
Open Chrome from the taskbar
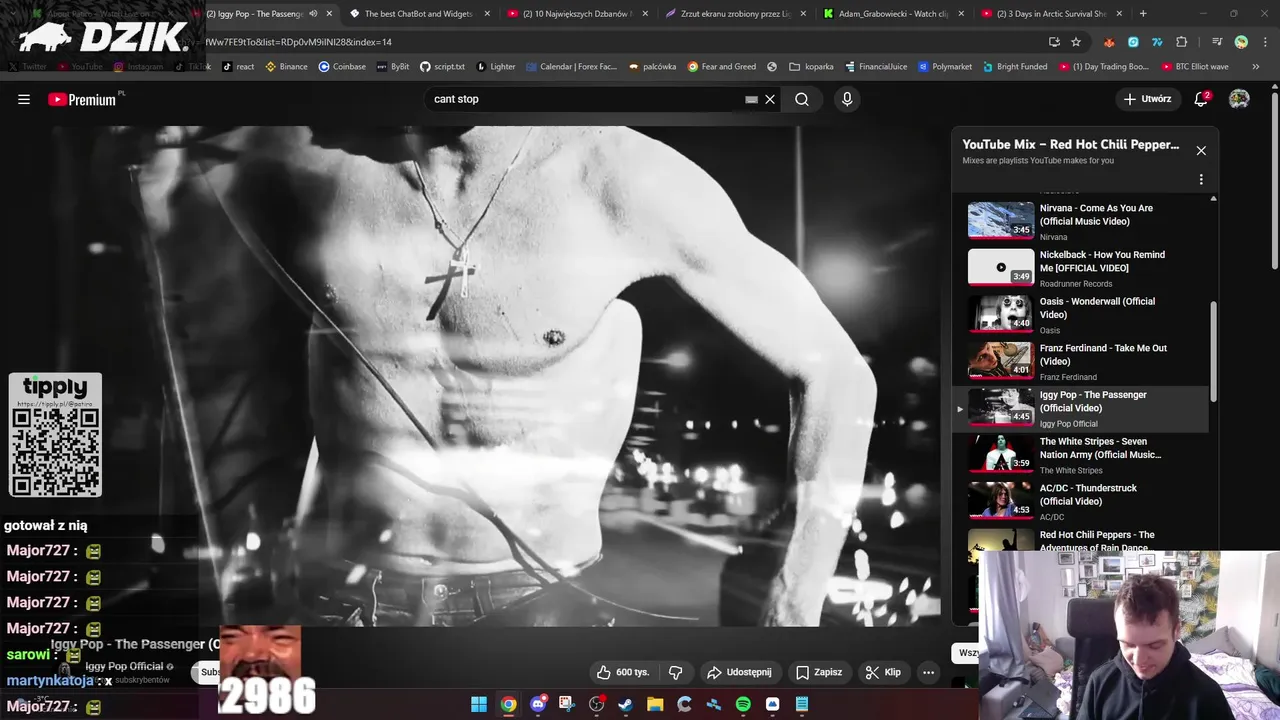pos(509,704)
